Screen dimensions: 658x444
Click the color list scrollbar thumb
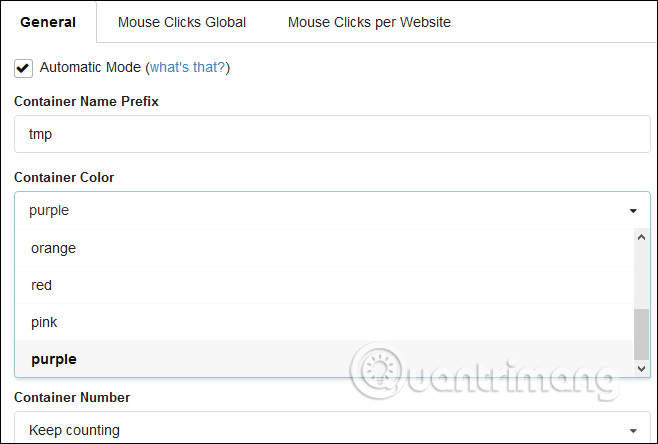[x=642, y=333]
